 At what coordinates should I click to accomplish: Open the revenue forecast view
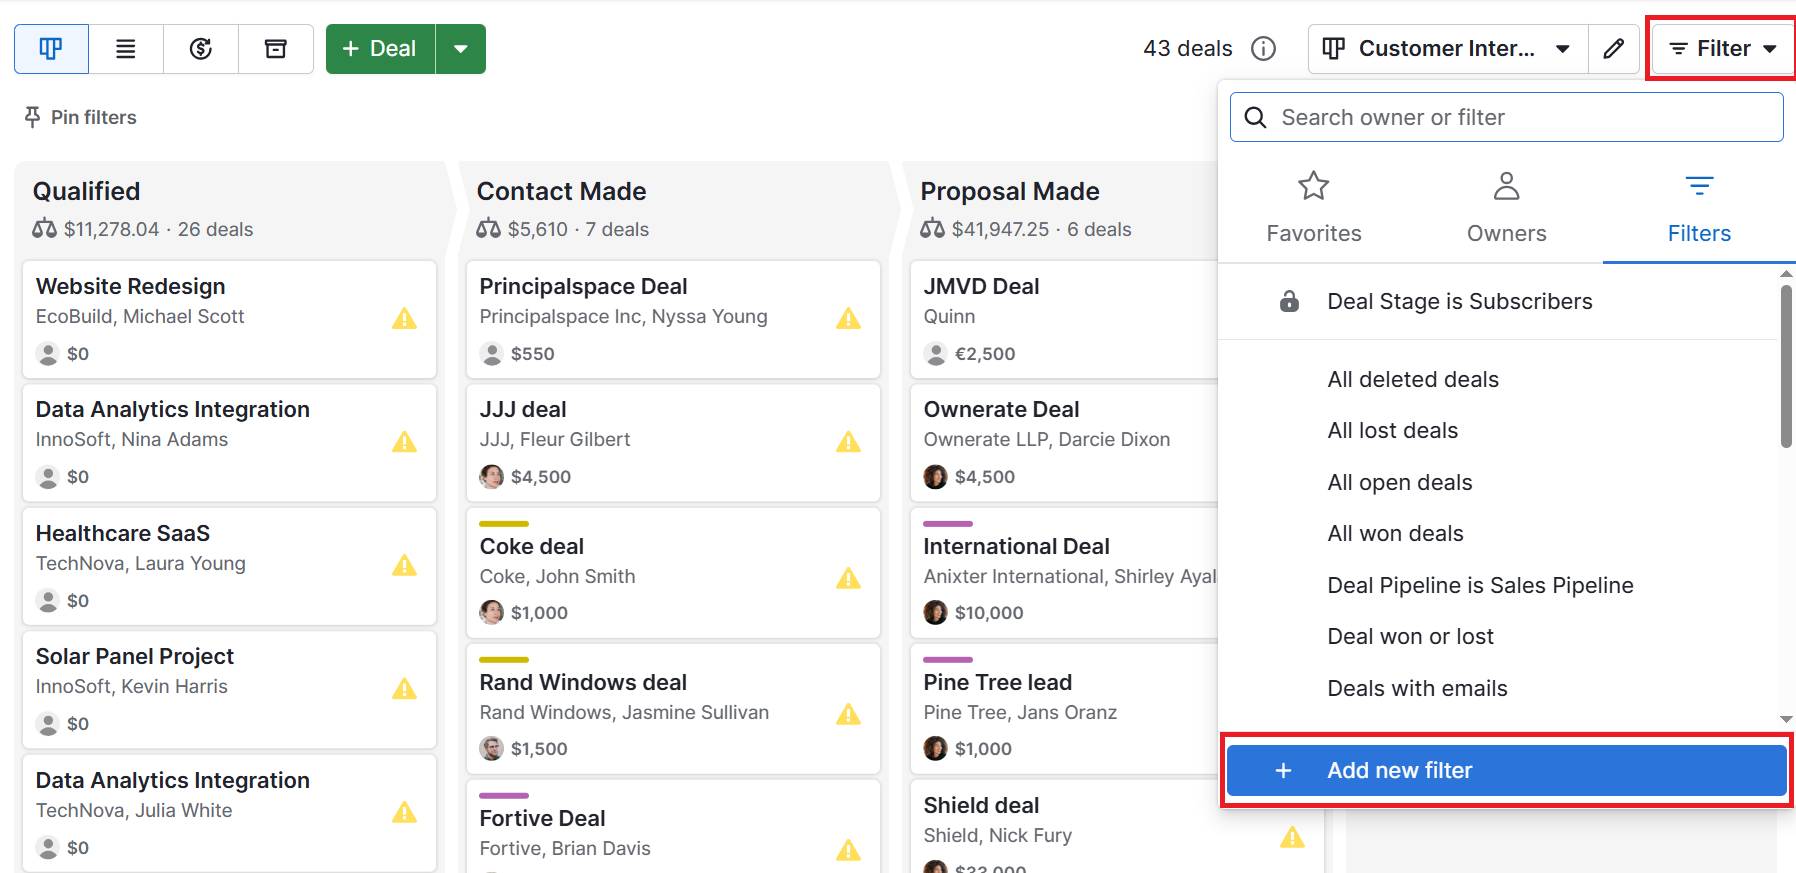[201, 49]
